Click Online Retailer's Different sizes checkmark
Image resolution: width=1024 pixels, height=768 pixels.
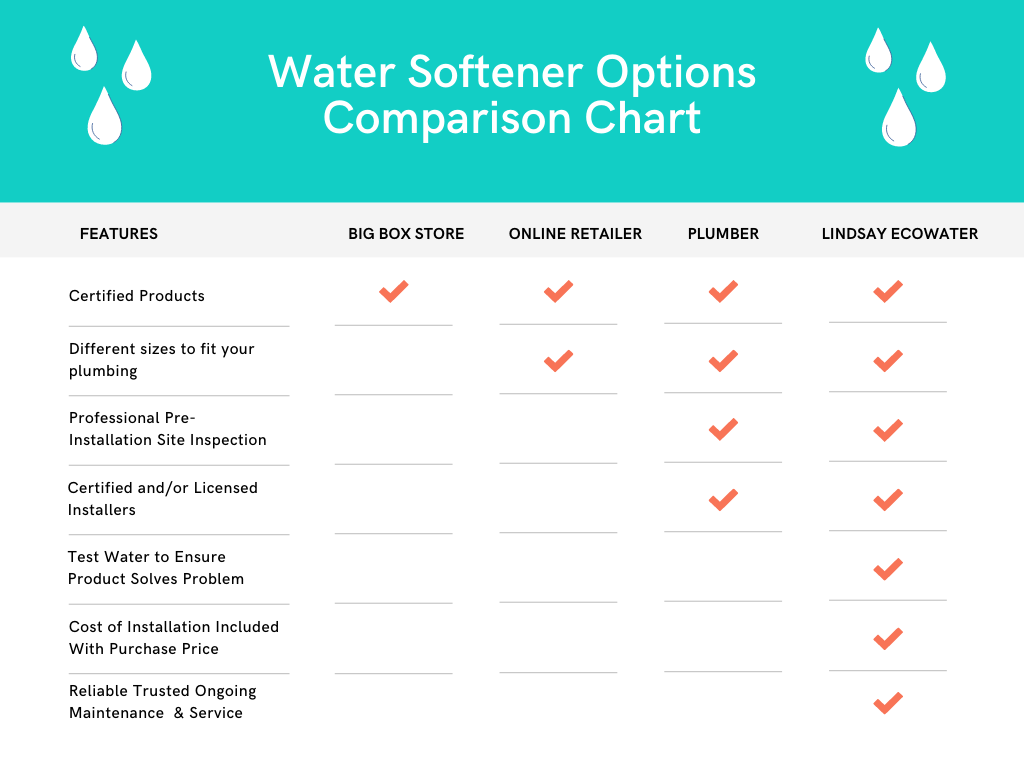[558, 360]
